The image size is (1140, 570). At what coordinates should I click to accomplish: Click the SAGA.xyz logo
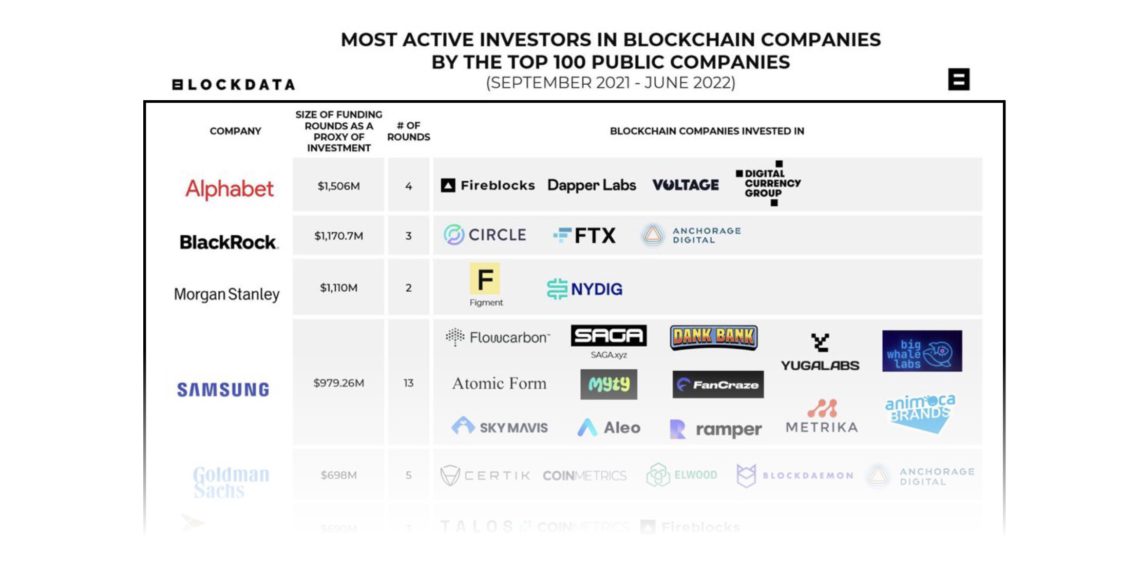[608, 340]
